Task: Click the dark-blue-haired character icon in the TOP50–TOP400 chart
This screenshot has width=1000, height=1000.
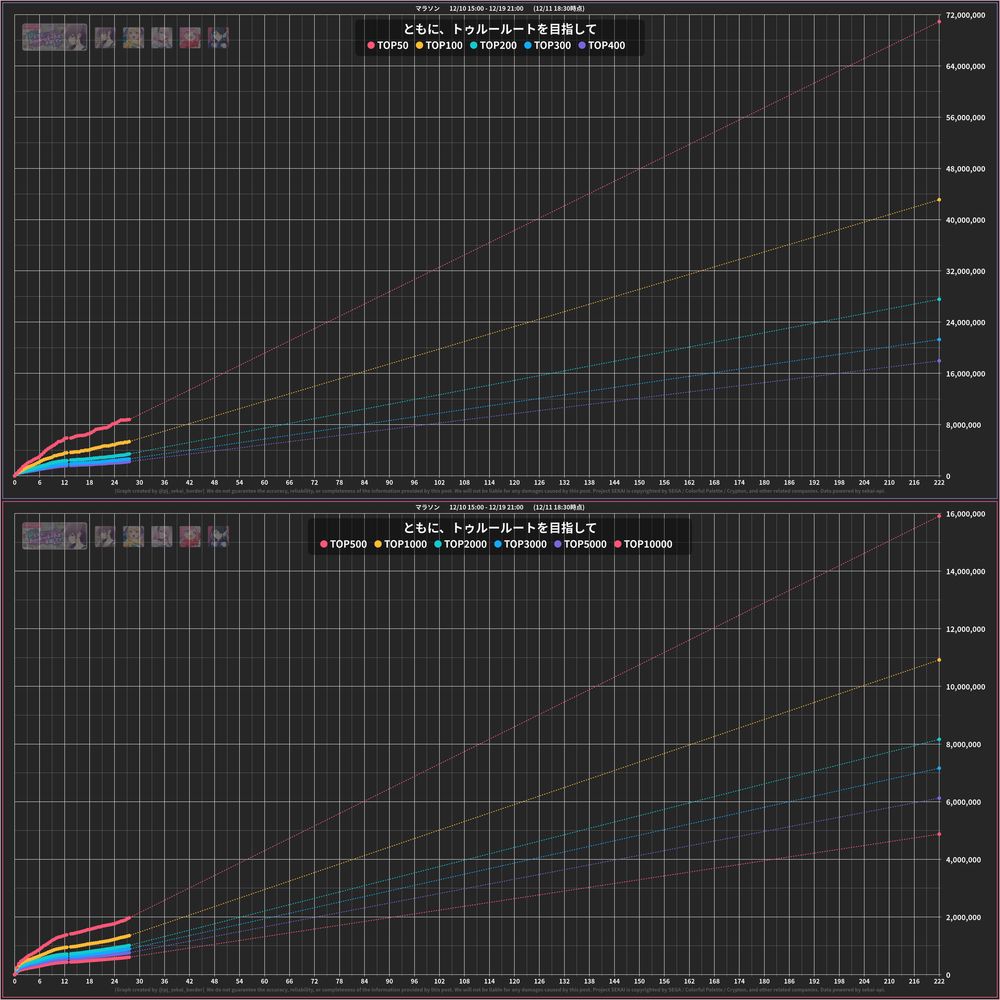Action: coord(218,38)
